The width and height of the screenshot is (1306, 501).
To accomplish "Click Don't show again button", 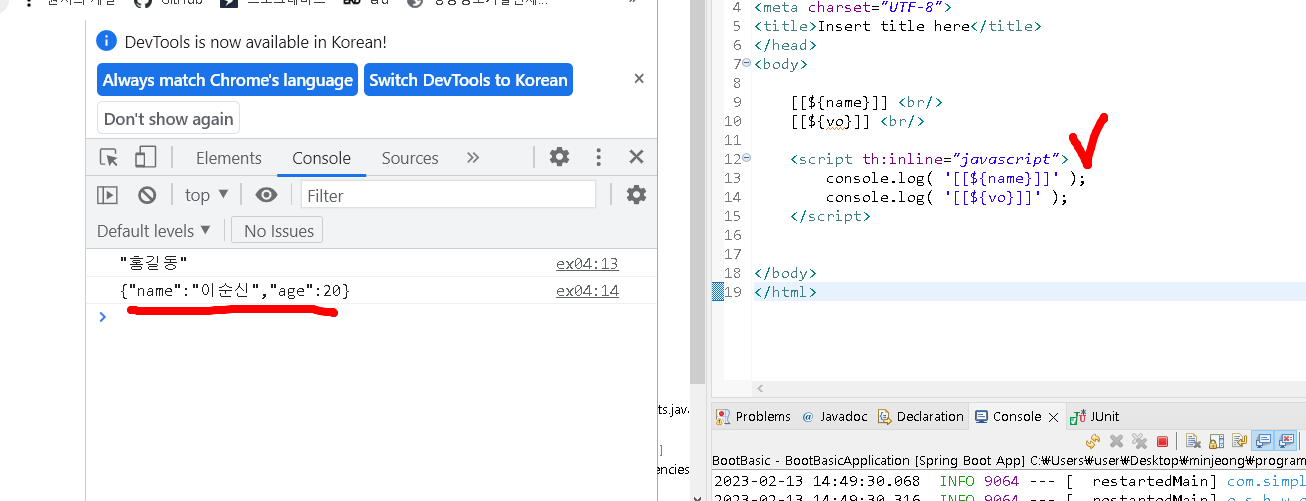I will (168, 118).
